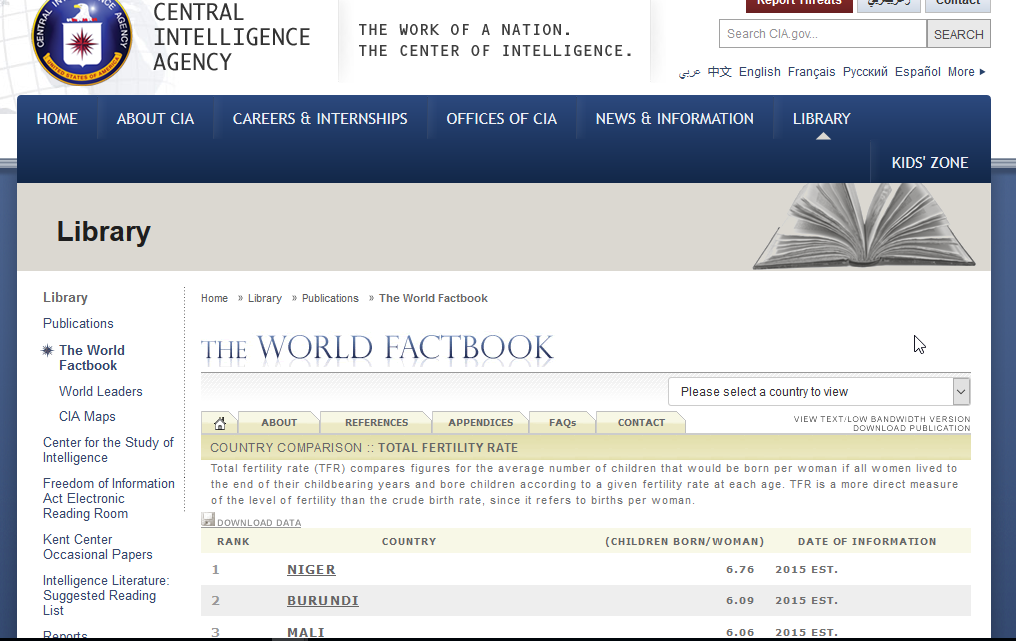Switch language to Русский
The image size is (1016, 641).
[x=865, y=72]
